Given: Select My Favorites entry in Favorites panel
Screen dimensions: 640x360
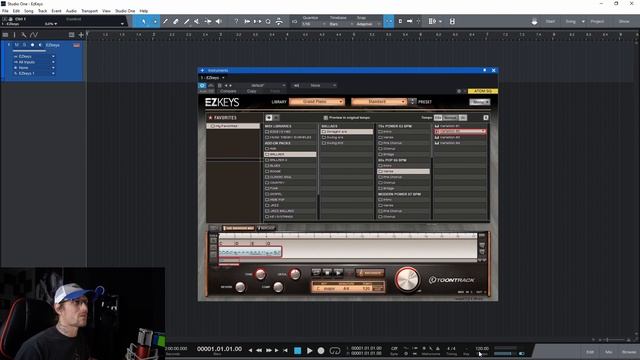Looking at the screenshot, I should click(x=233, y=126).
